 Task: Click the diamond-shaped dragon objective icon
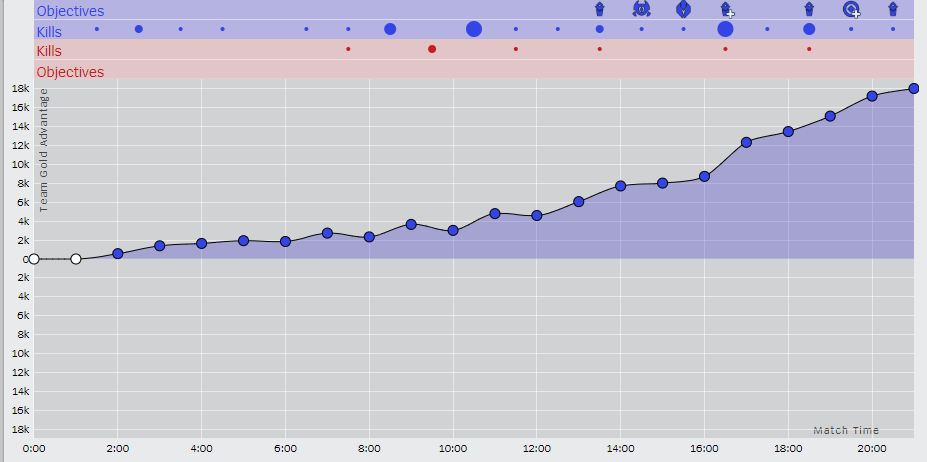[x=683, y=8]
